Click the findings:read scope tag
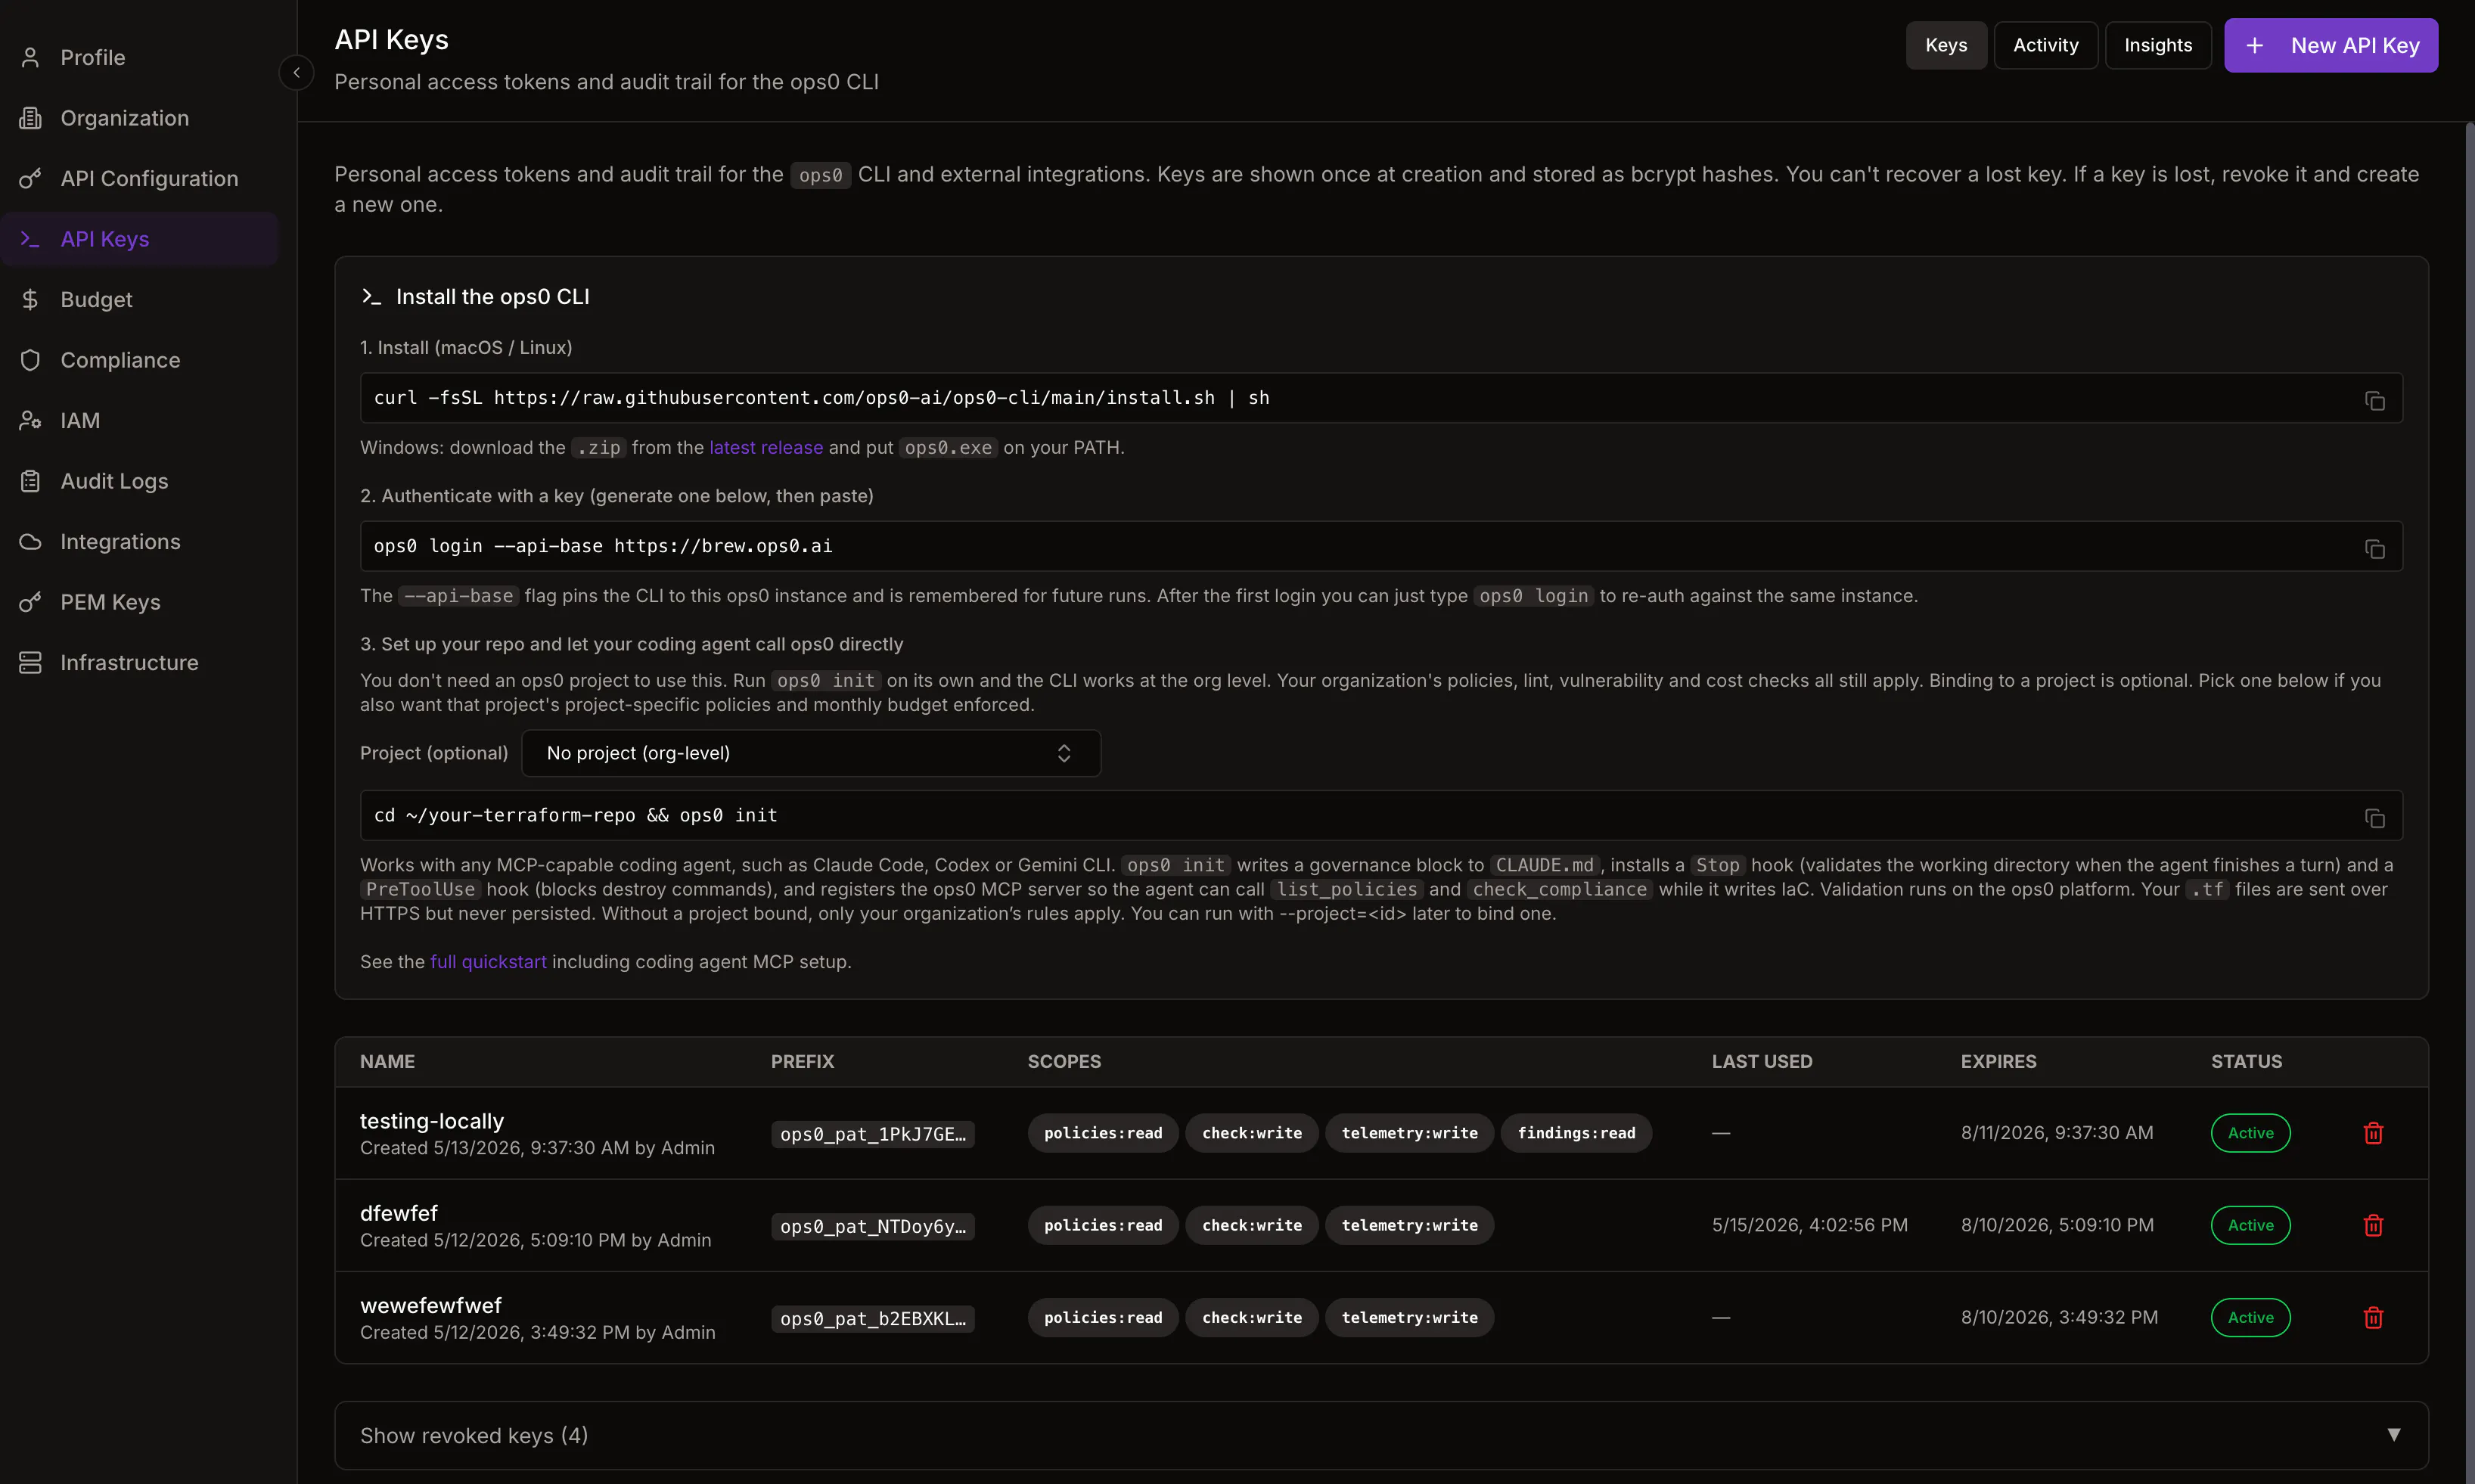Viewport: 2475px width, 1484px height. [x=1576, y=1133]
